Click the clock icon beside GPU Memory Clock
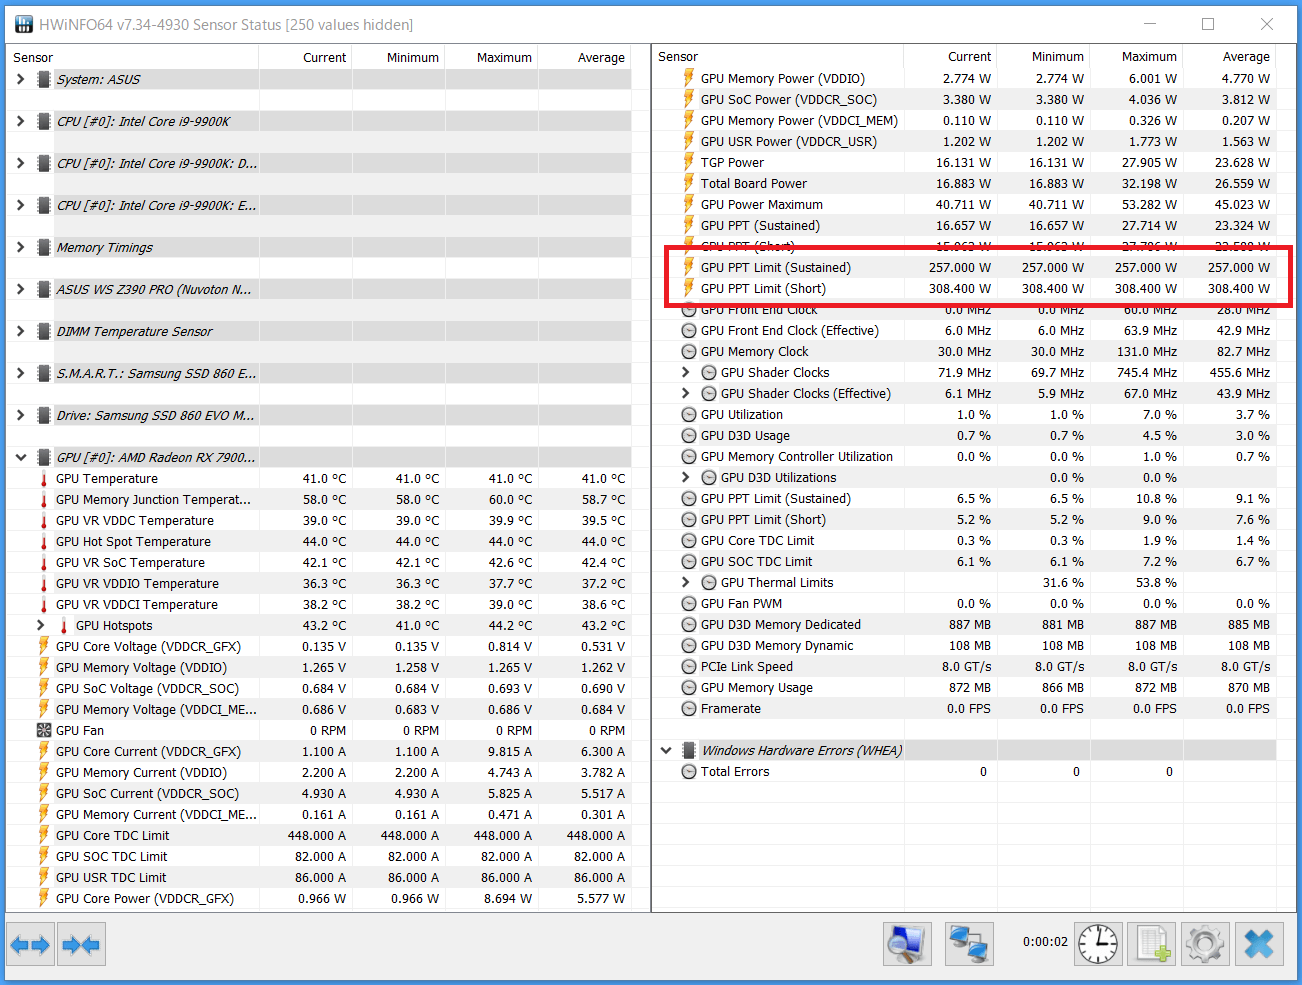 (689, 351)
